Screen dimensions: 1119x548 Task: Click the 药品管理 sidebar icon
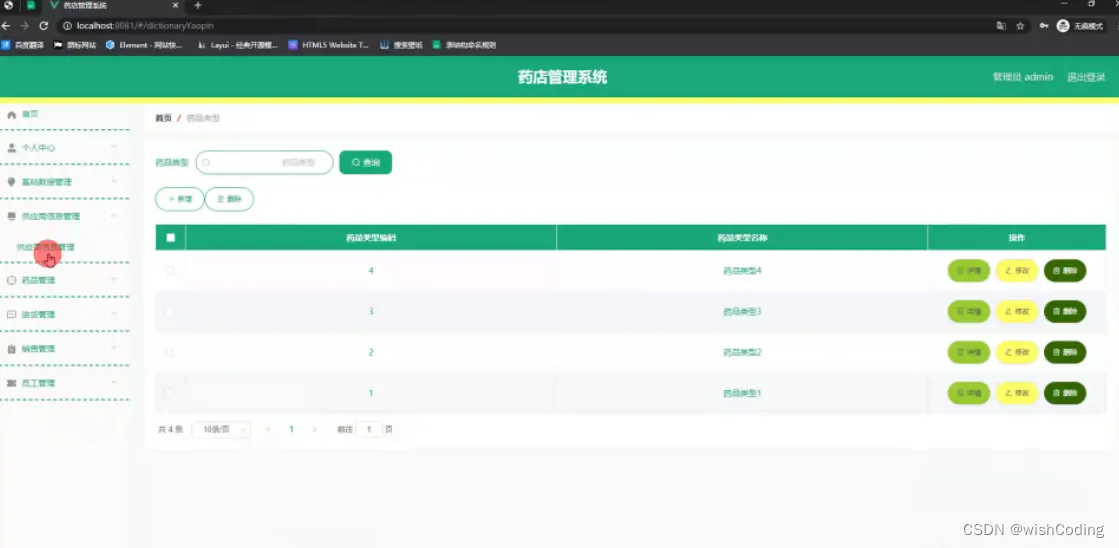click(11, 280)
